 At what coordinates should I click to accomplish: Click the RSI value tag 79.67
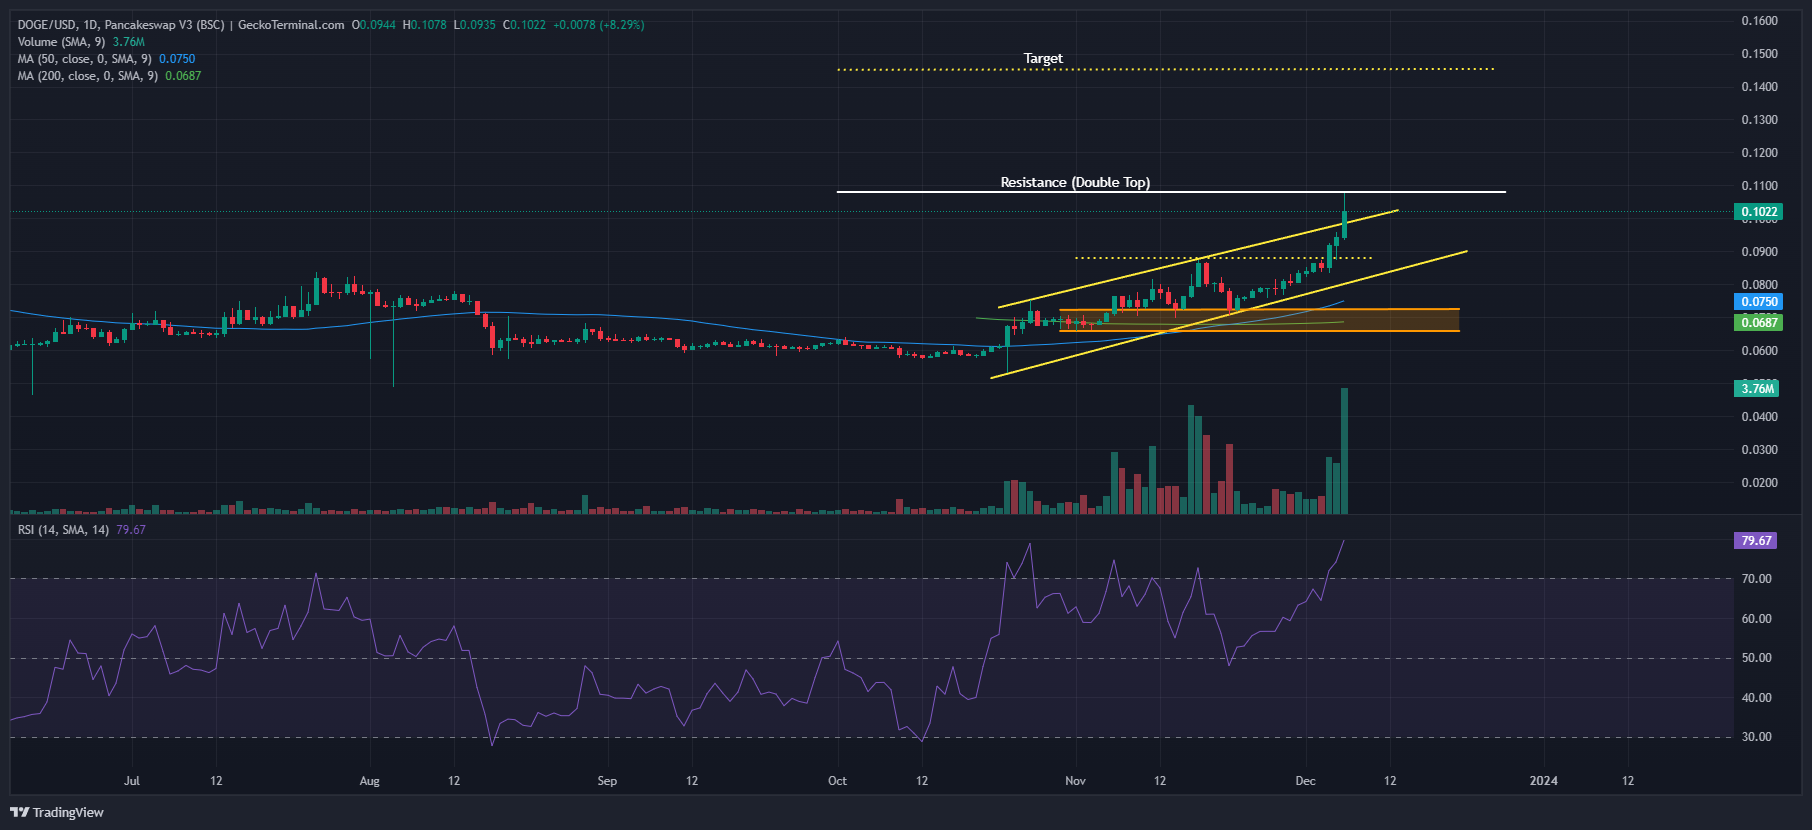(x=1755, y=541)
